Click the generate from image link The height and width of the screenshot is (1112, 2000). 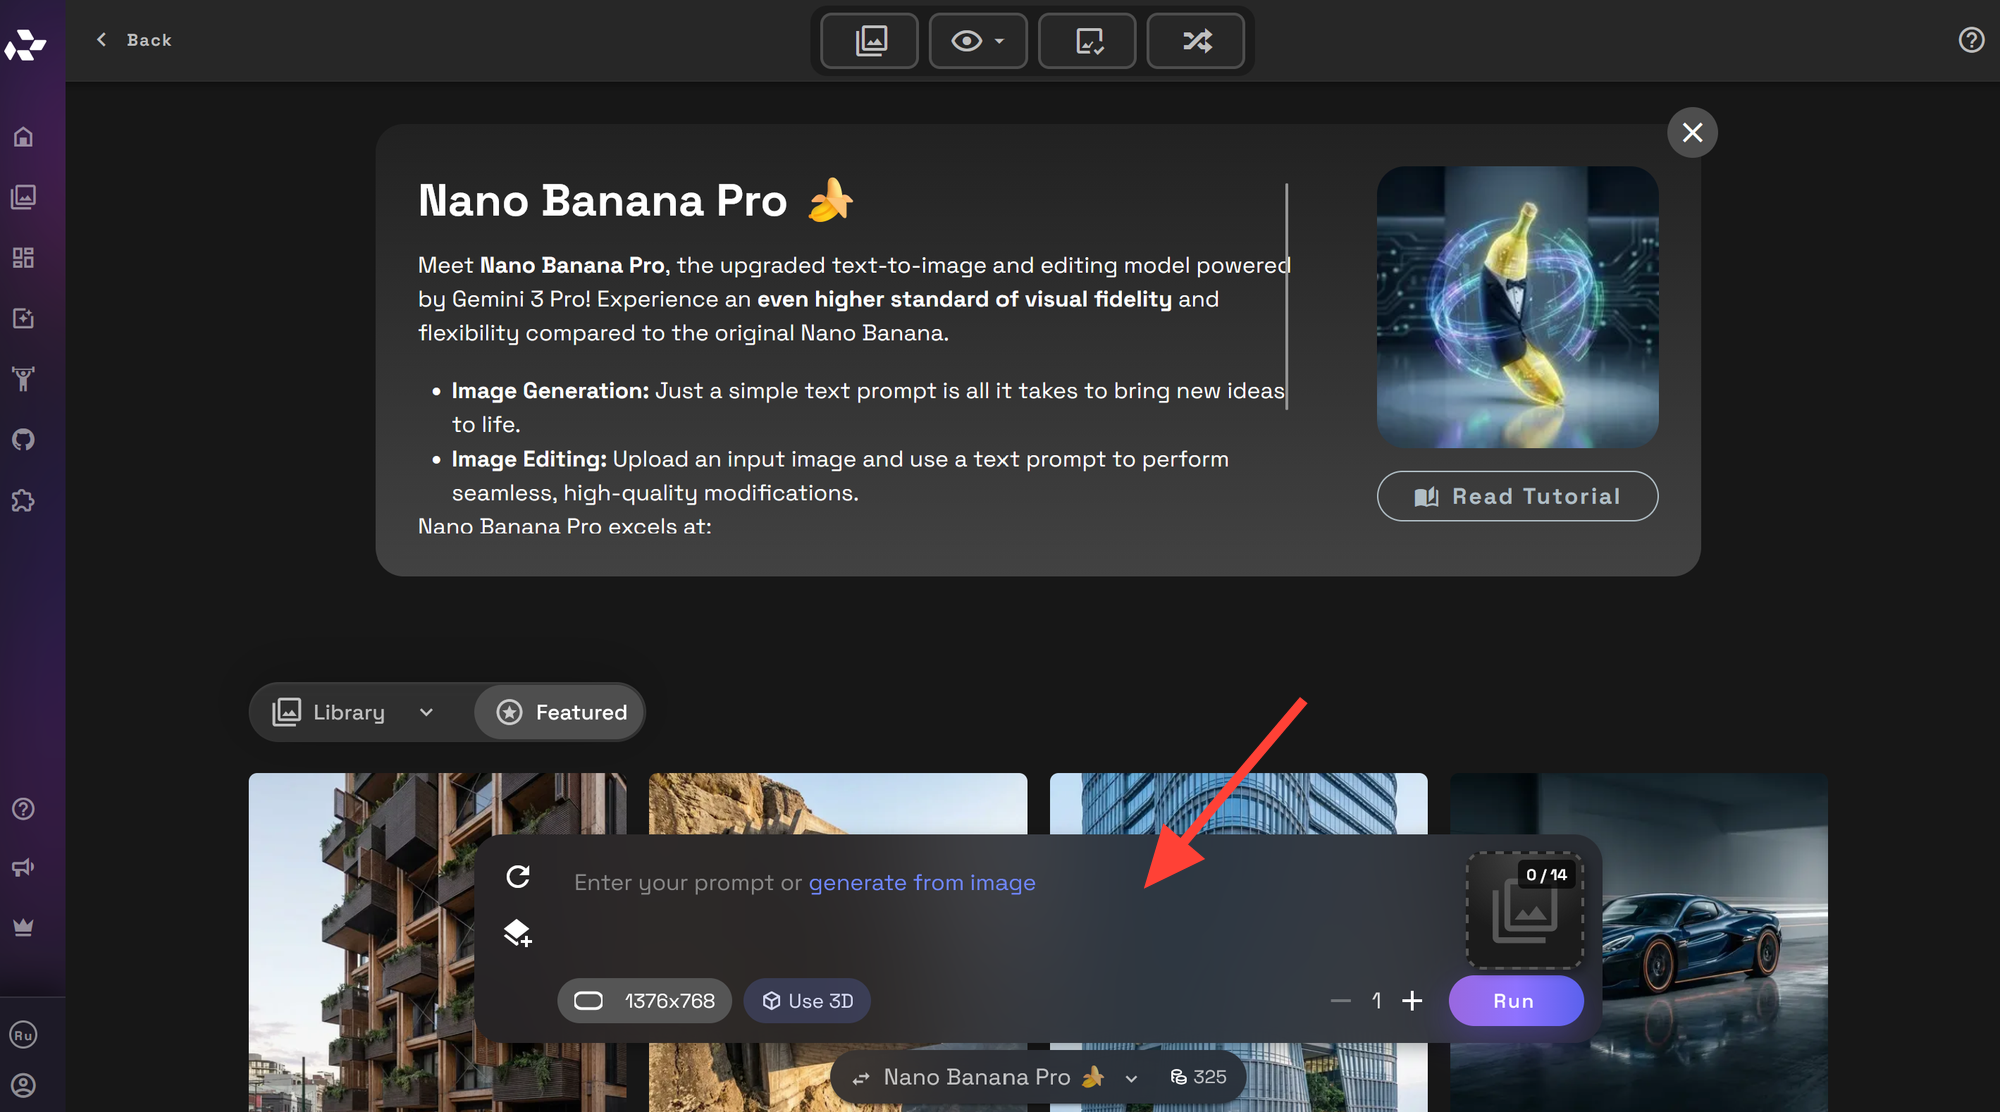(x=922, y=883)
